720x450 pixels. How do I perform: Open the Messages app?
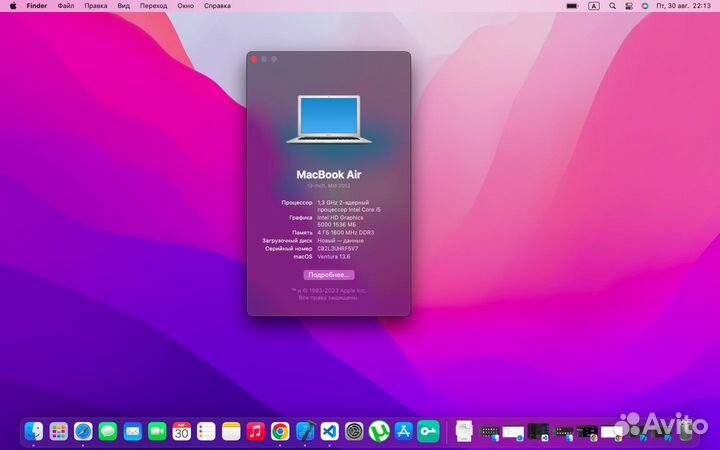click(x=108, y=432)
